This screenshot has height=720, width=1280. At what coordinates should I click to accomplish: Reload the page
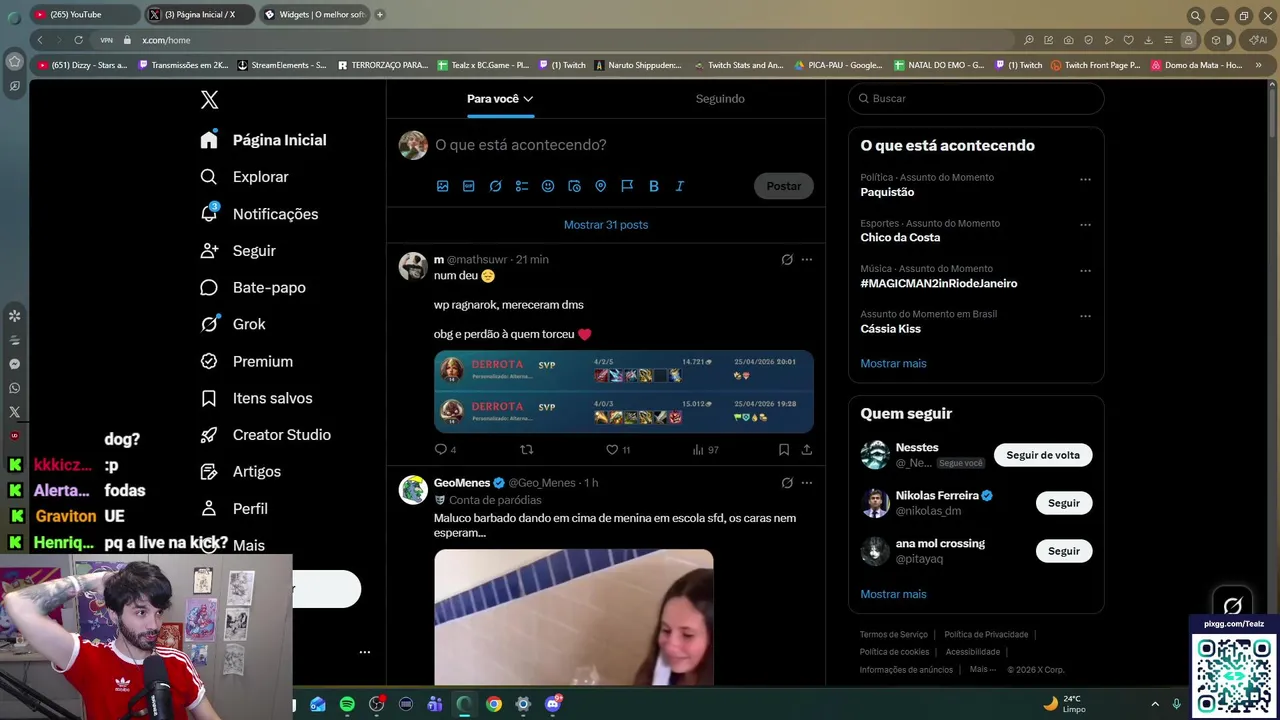78,40
